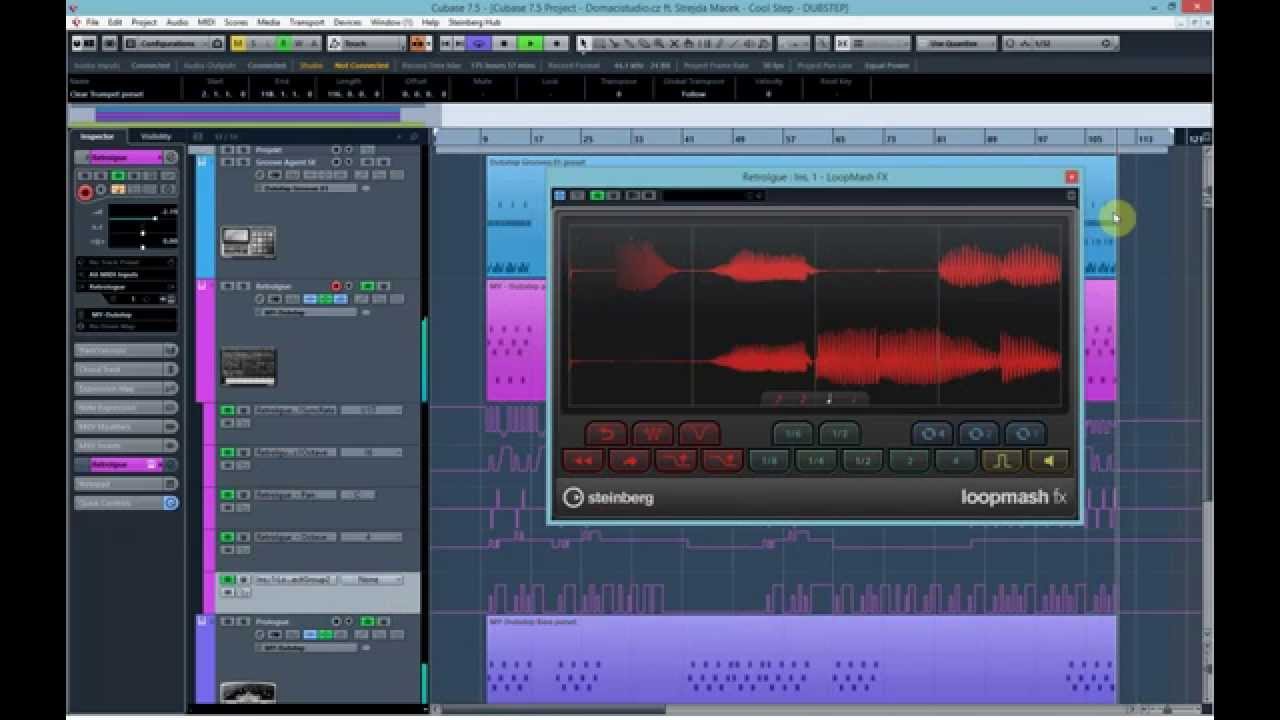This screenshot has width=1280, height=720.
Task: Click the Not Connected studio status
Action: pos(361,65)
